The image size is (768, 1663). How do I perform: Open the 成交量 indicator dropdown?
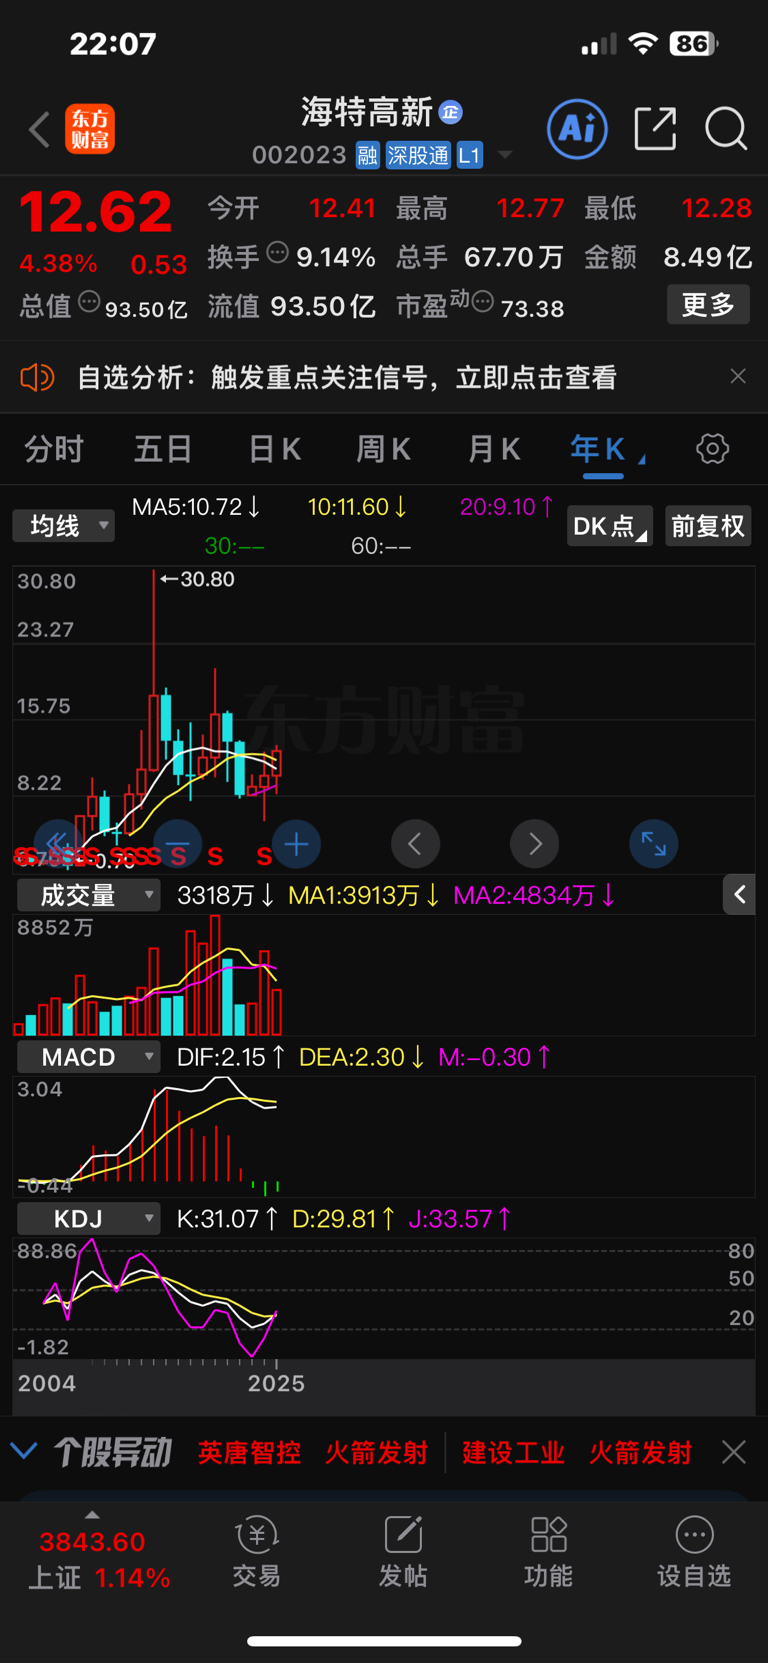[89, 894]
